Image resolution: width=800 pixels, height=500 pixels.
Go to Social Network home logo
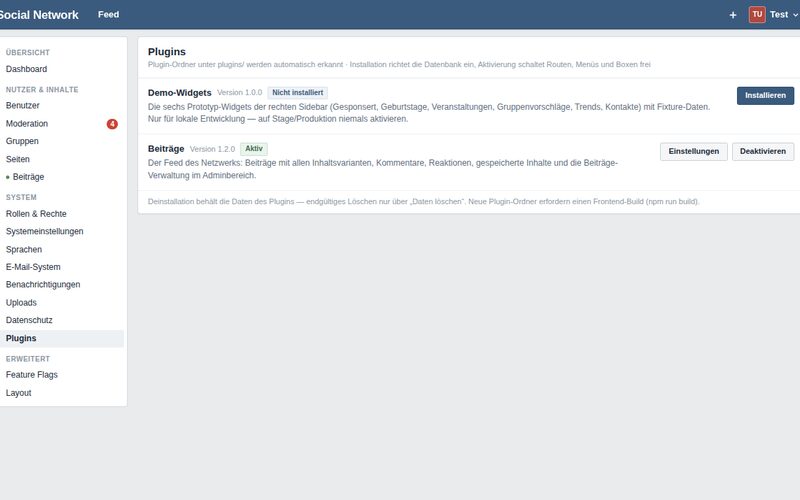(x=38, y=15)
